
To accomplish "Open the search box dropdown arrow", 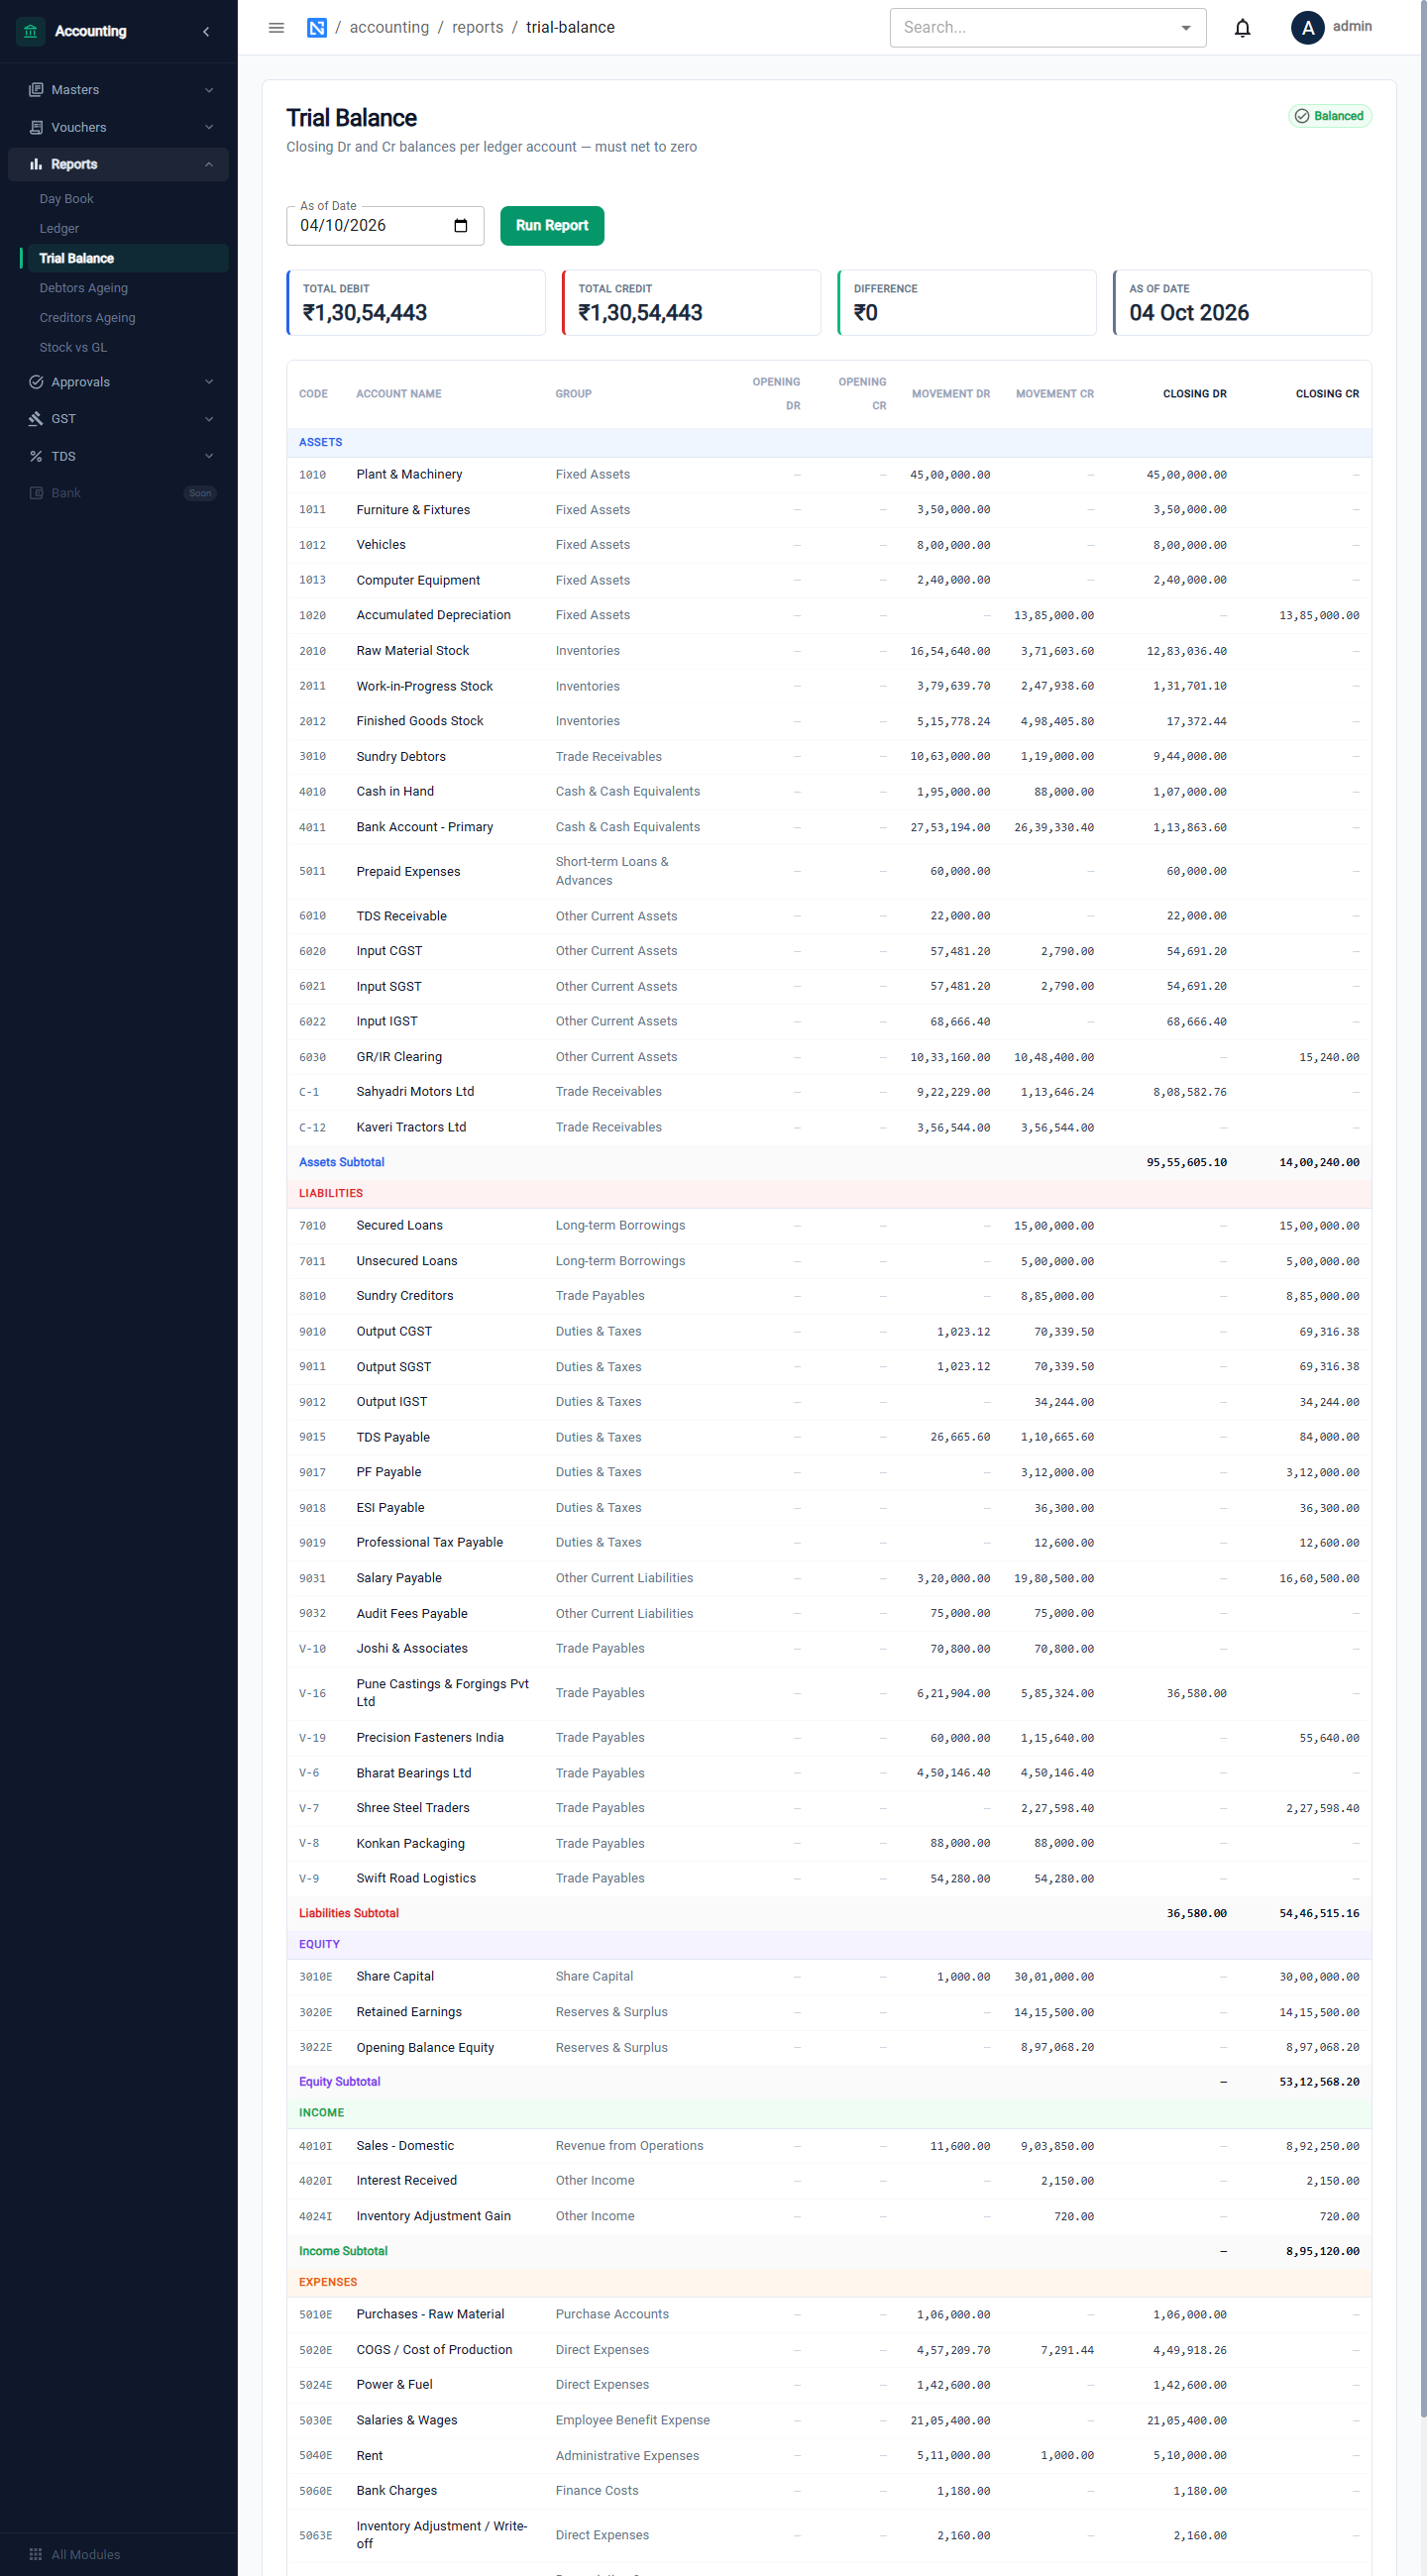I will (1186, 28).
